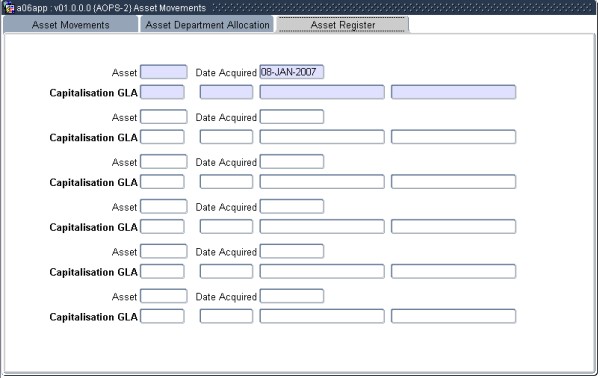Image resolution: width=600 pixels, height=378 pixels.
Task: Click Date Acquired field in the sixth record
Action: pyautogui.click(x=292, y=296)
